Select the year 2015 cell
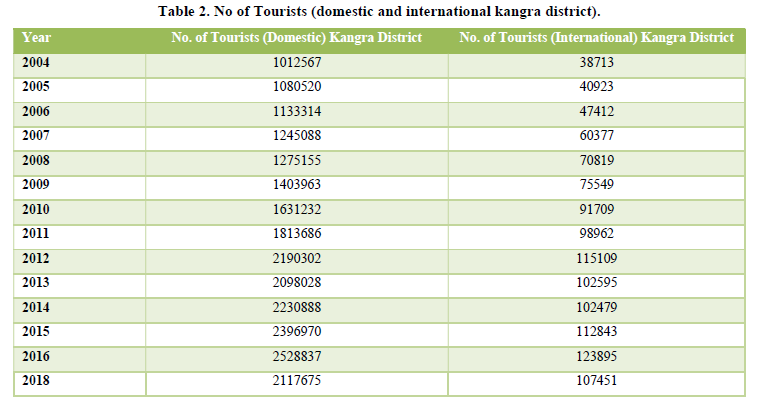 (37, 332)
